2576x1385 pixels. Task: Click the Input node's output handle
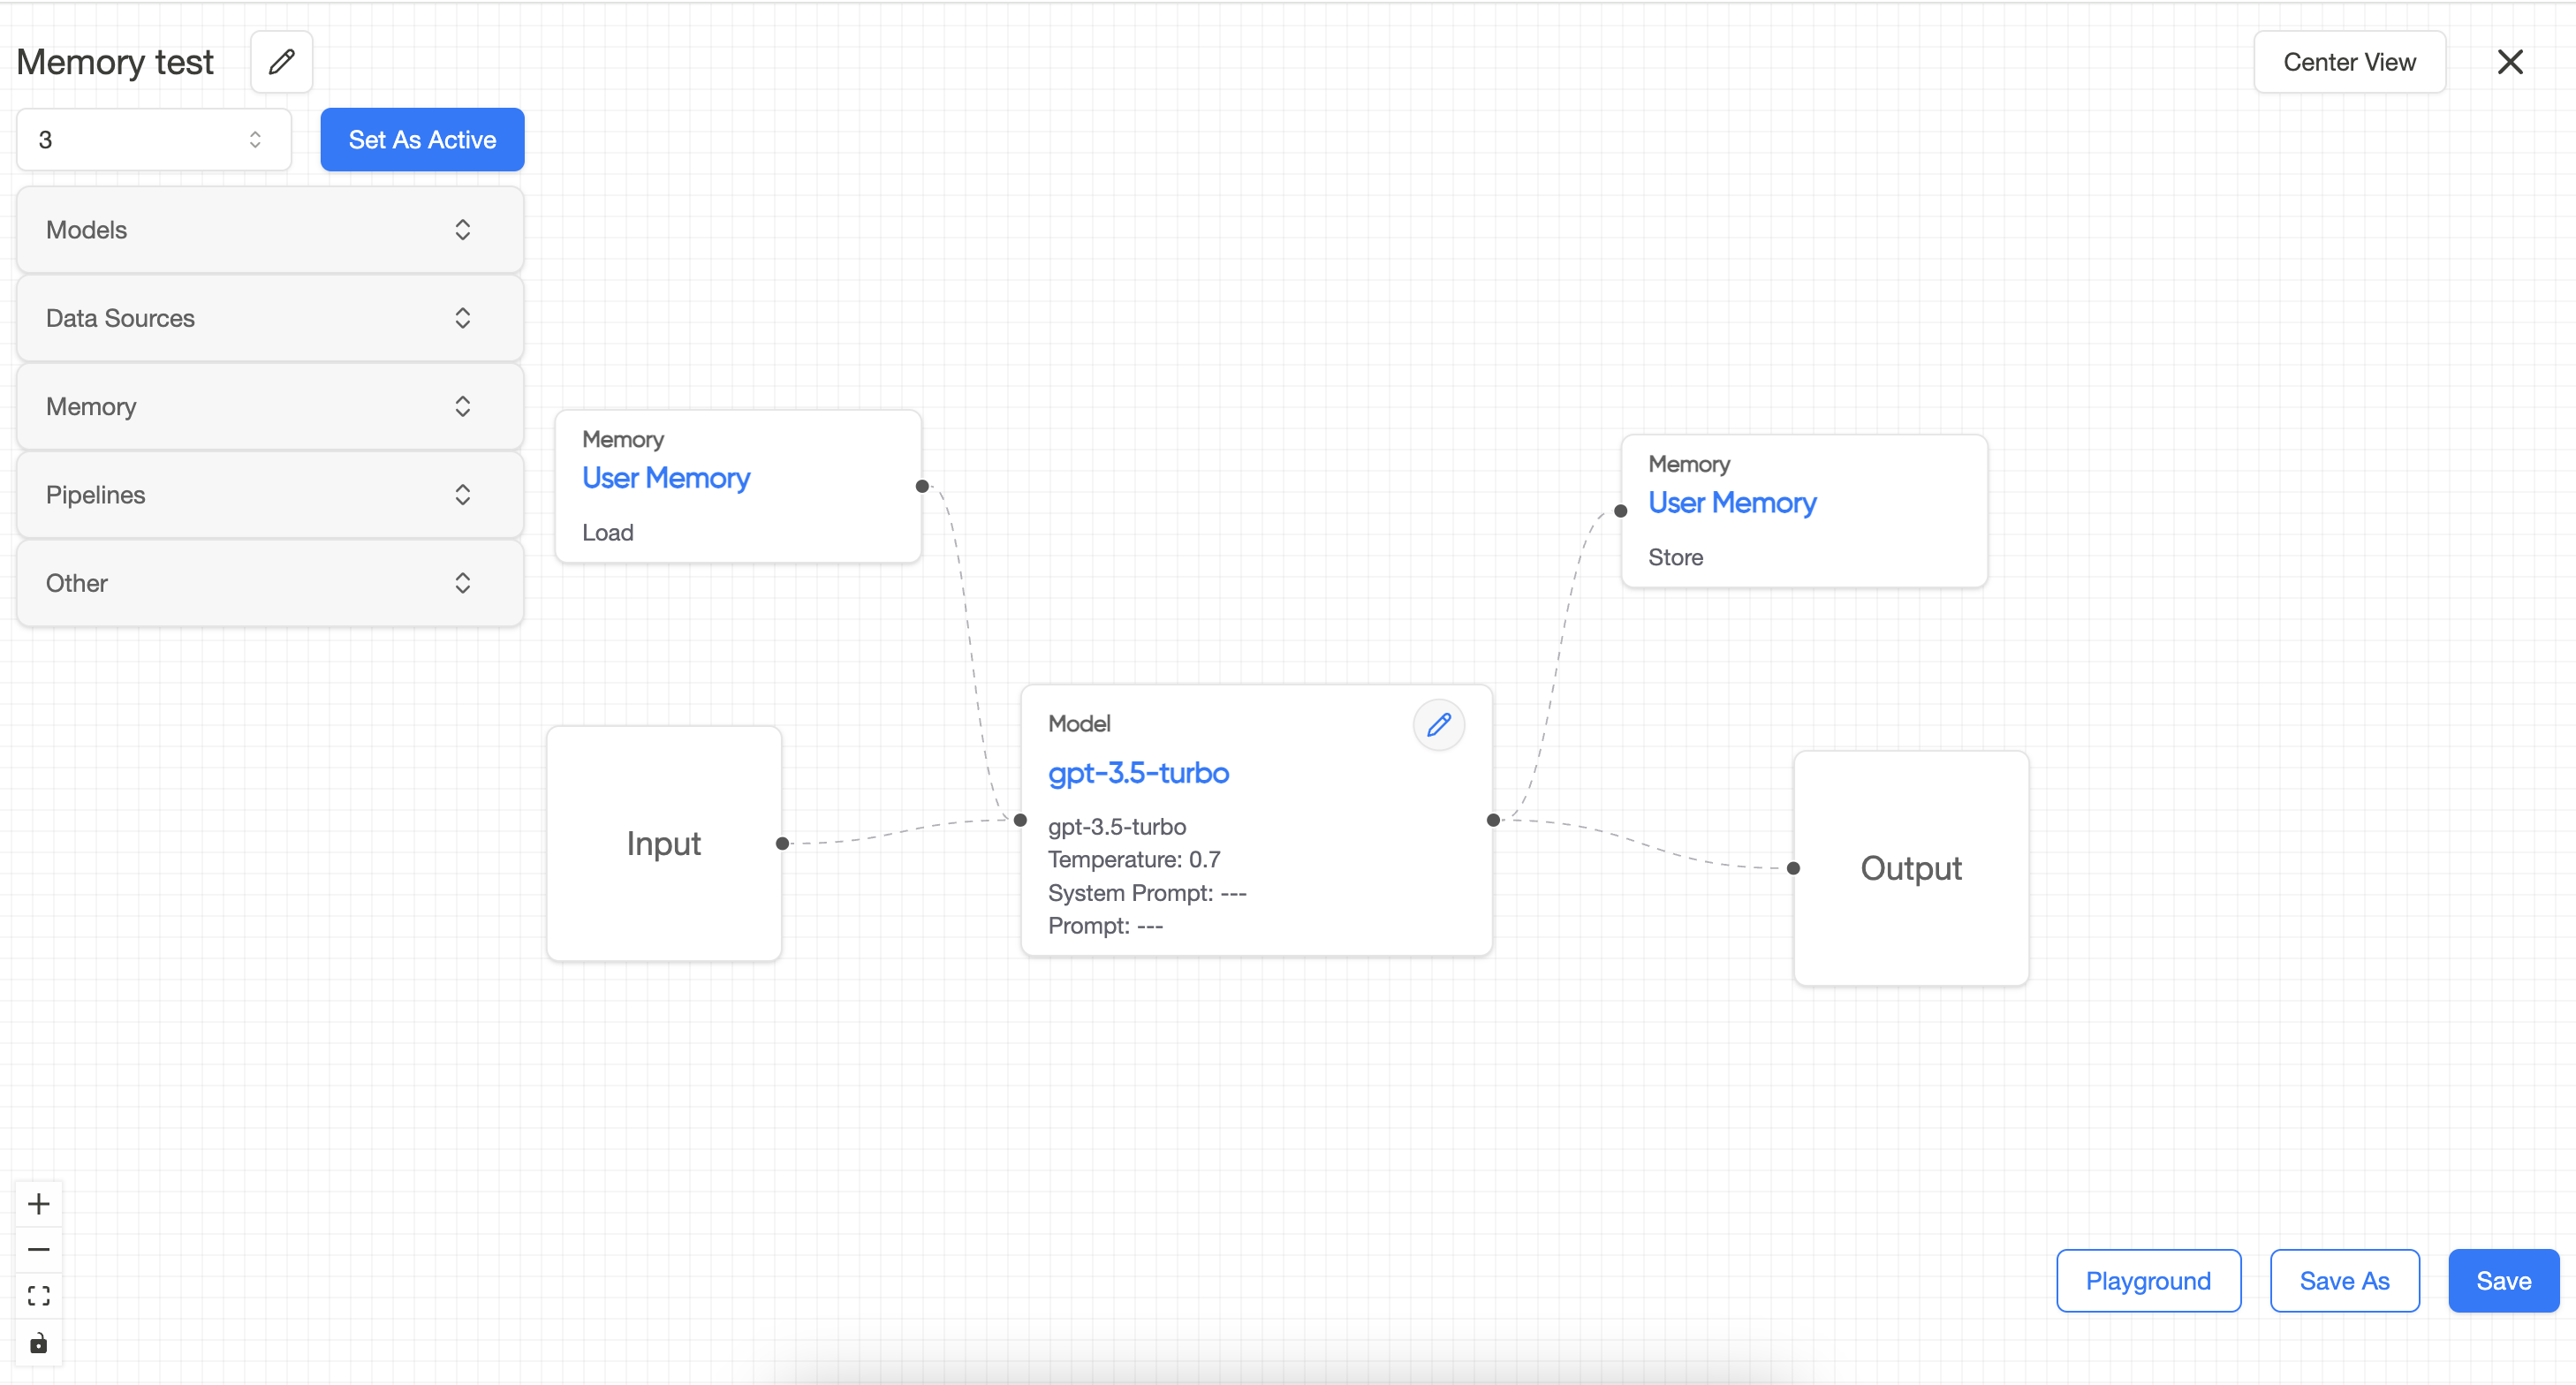click(782, 844)
